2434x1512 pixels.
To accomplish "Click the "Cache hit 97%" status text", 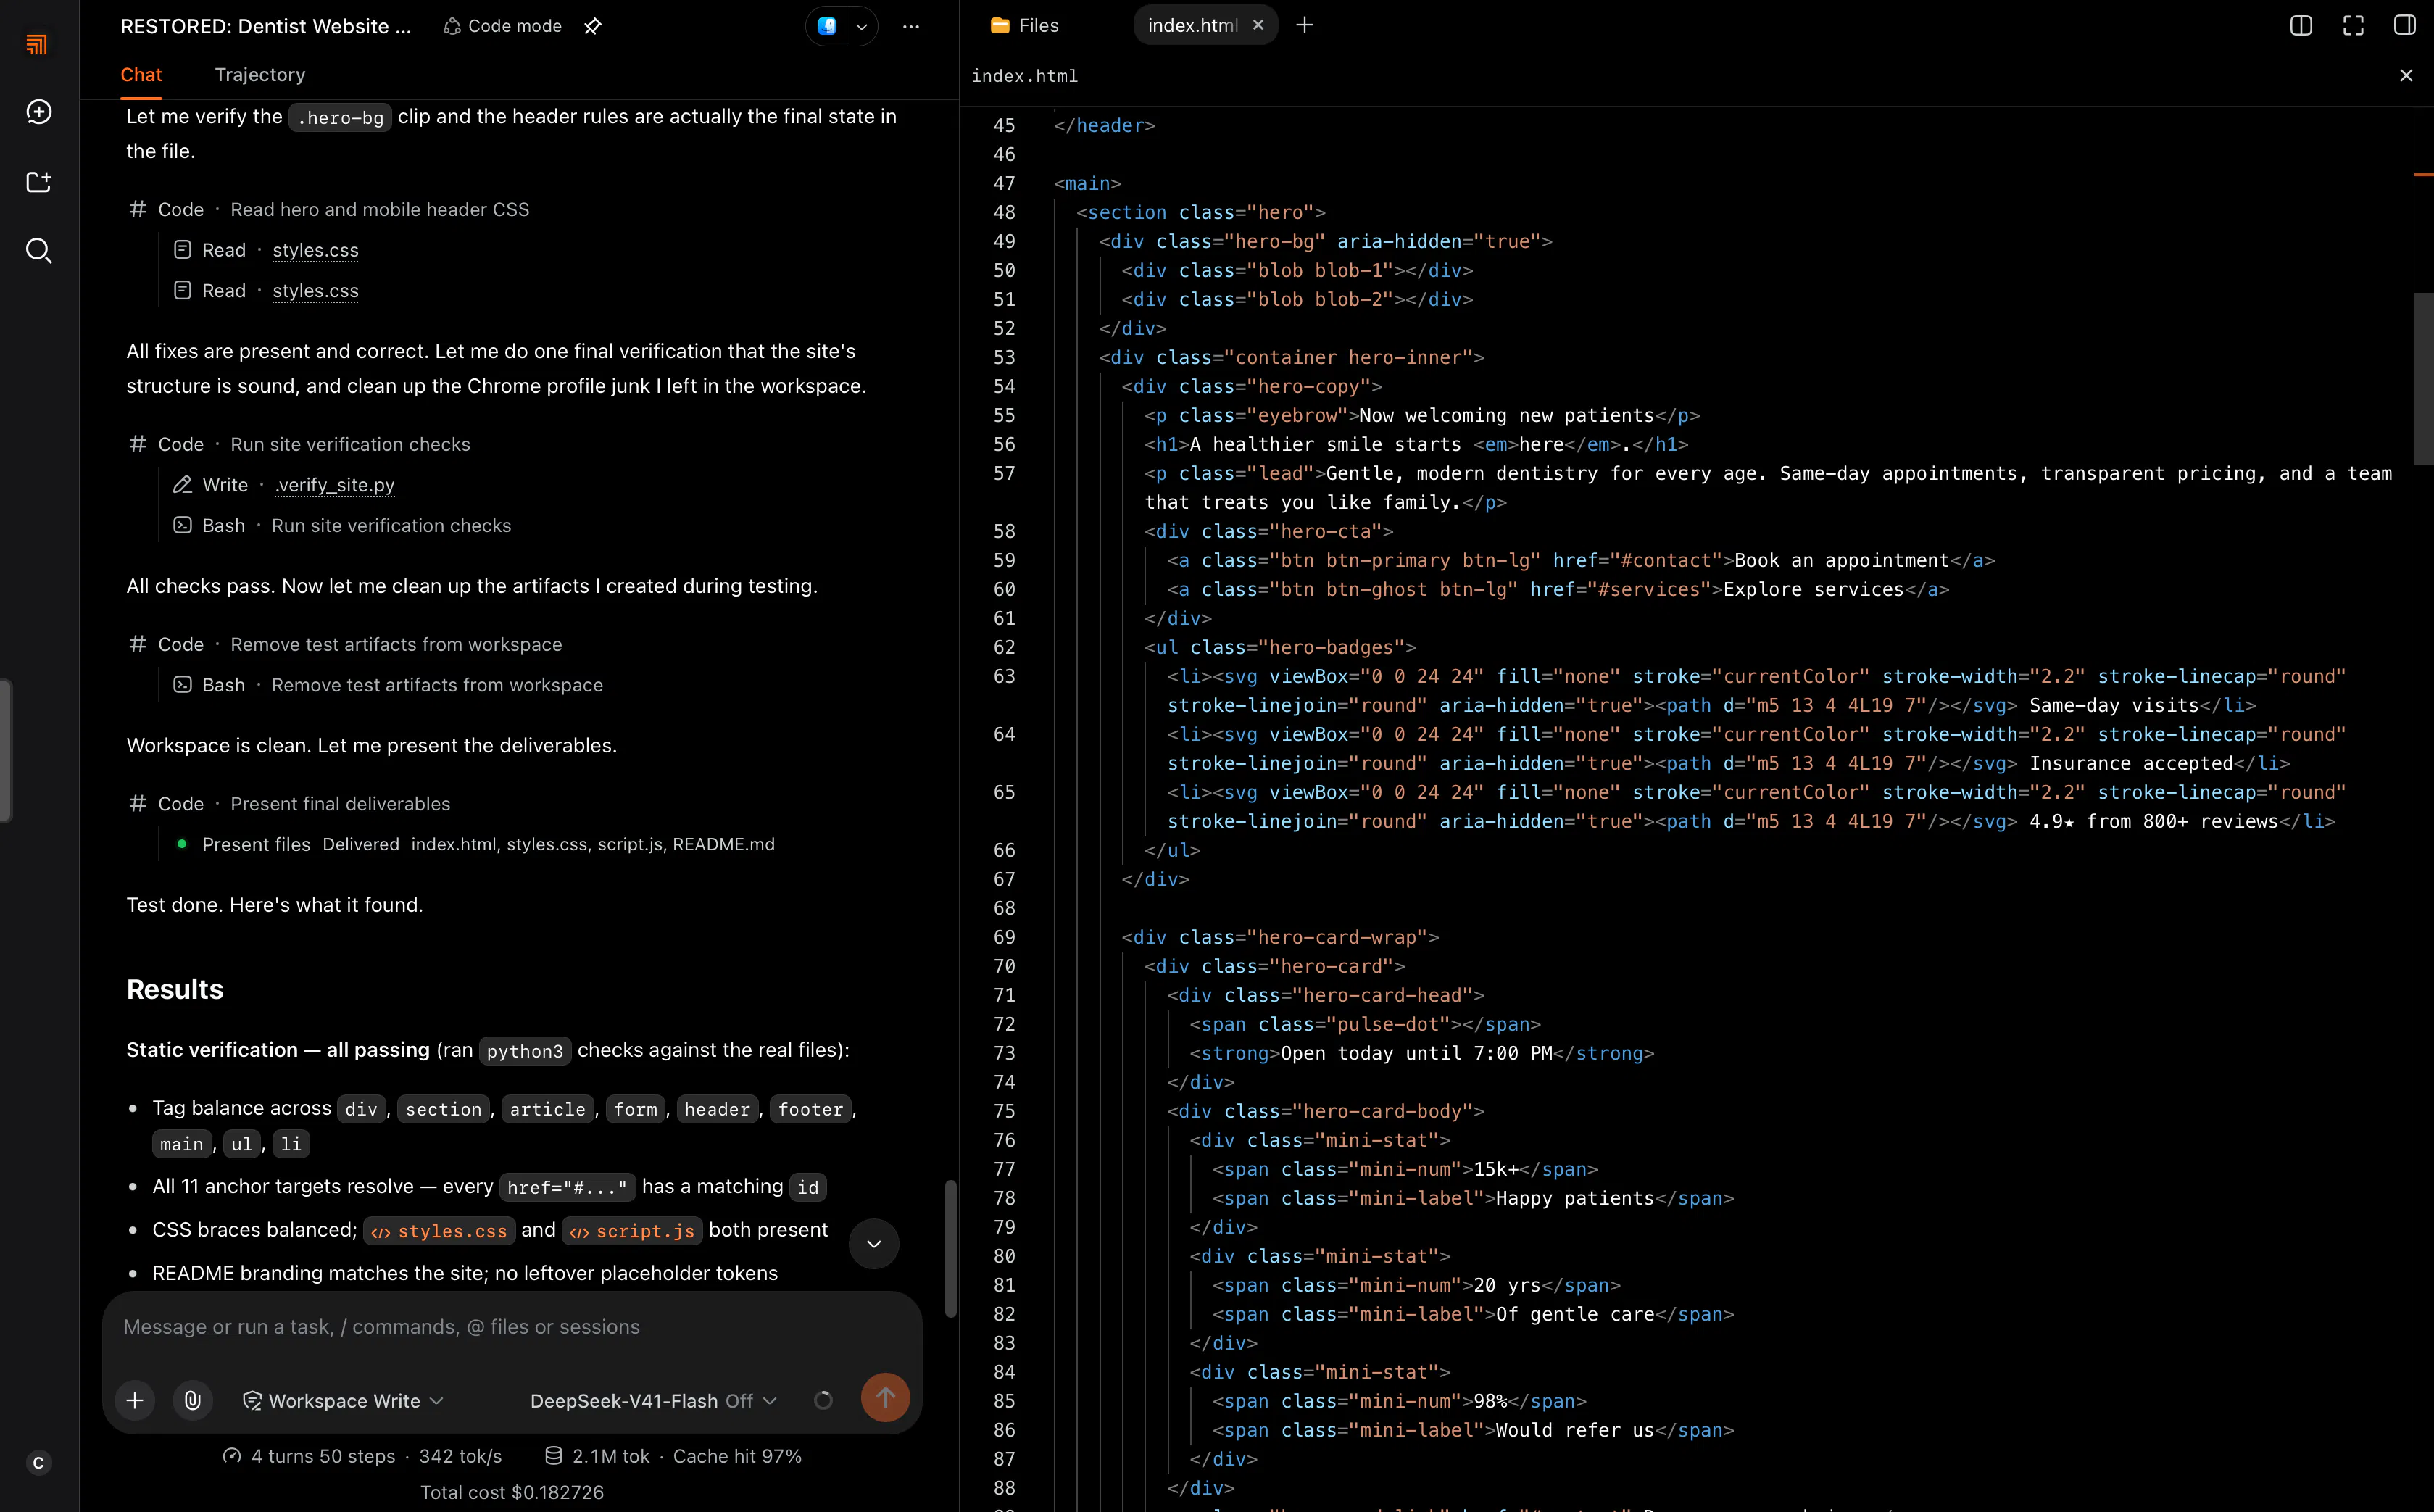I will (x=737, y=1456).
